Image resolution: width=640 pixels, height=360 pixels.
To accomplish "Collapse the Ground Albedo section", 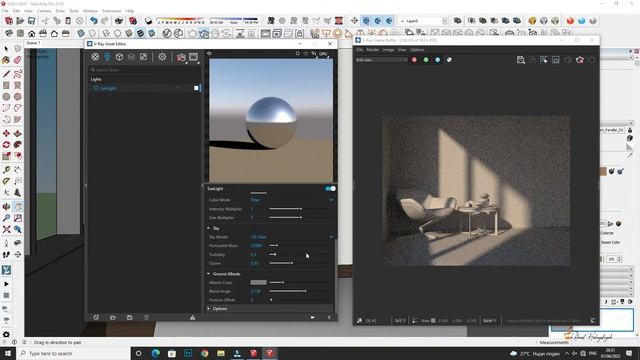I will (x=209, y=274).
